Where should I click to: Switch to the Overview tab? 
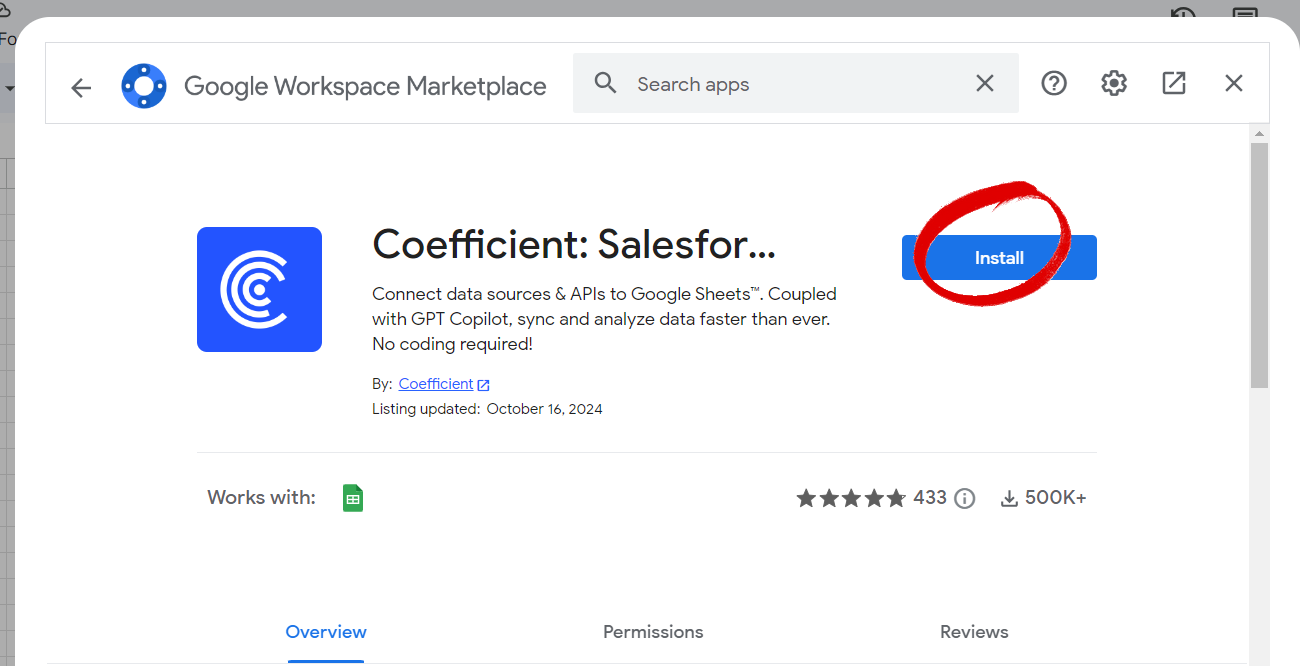326,632
